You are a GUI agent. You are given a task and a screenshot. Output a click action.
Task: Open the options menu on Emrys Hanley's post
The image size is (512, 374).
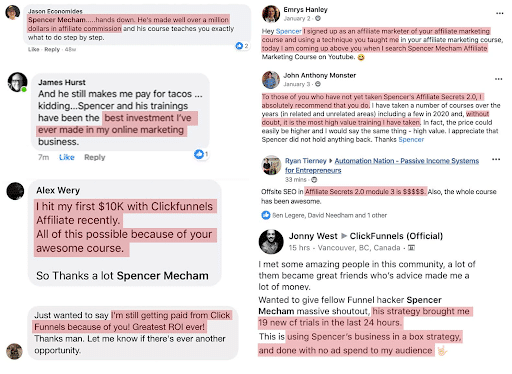click(x=499, y=13)
